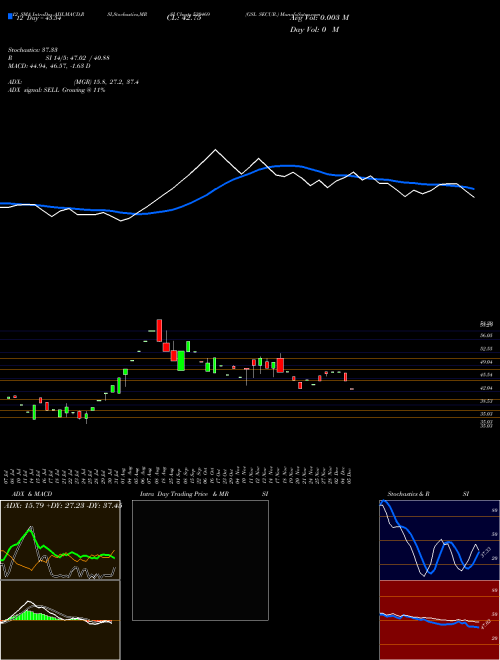Click the 'CL: 42.75' closing price label
Viewport: 500px width, 660px height.
pyautogui.click(x=184, y=18)
